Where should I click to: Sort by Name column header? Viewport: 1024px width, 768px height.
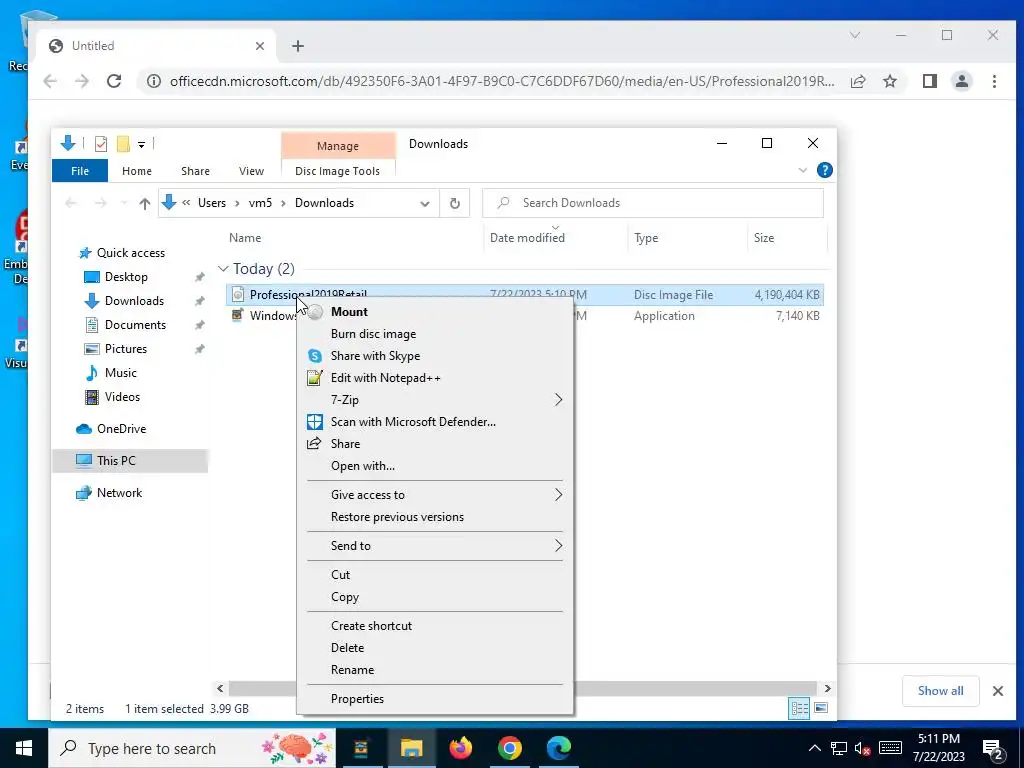(245, 238)
